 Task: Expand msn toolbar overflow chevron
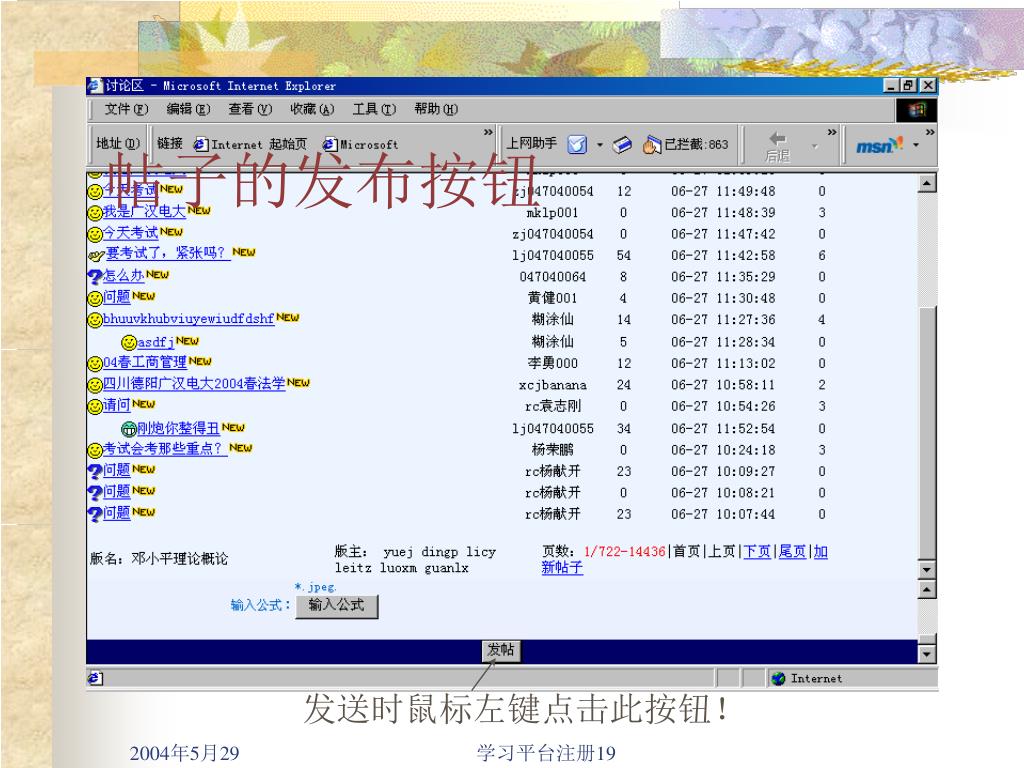(x=930, y=133)
